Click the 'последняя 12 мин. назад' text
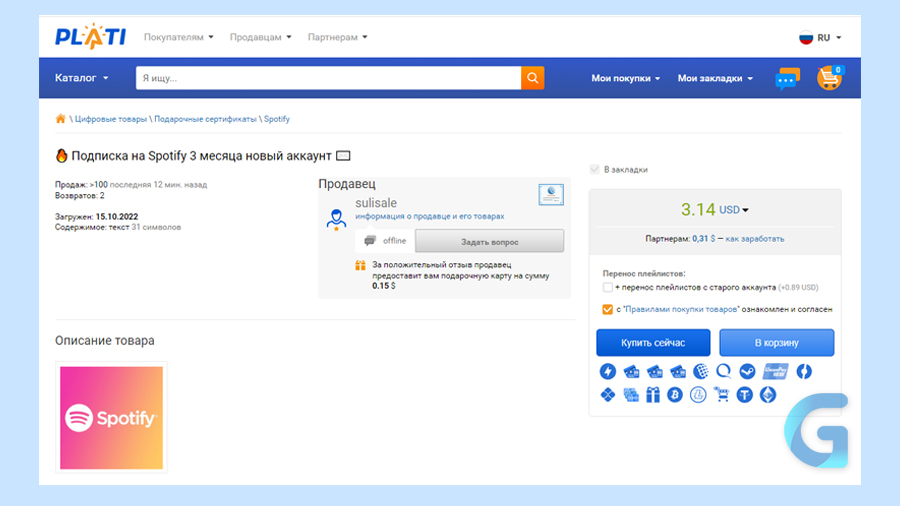 (x=158, y=185)
